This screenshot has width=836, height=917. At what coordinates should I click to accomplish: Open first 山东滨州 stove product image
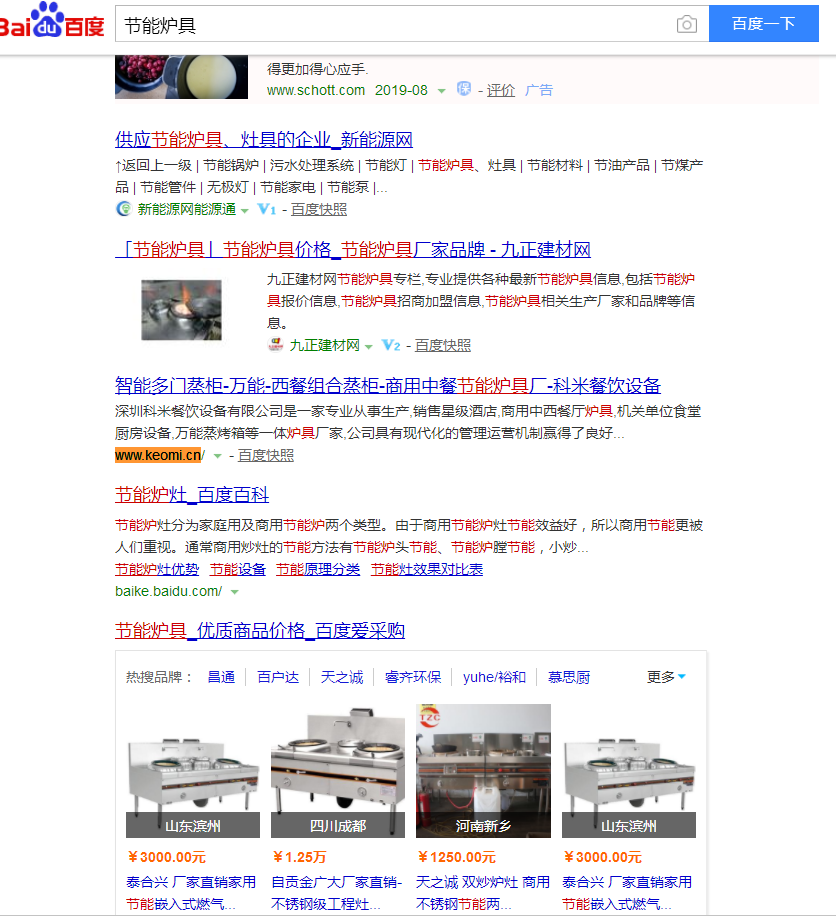[x=193, y=771]
